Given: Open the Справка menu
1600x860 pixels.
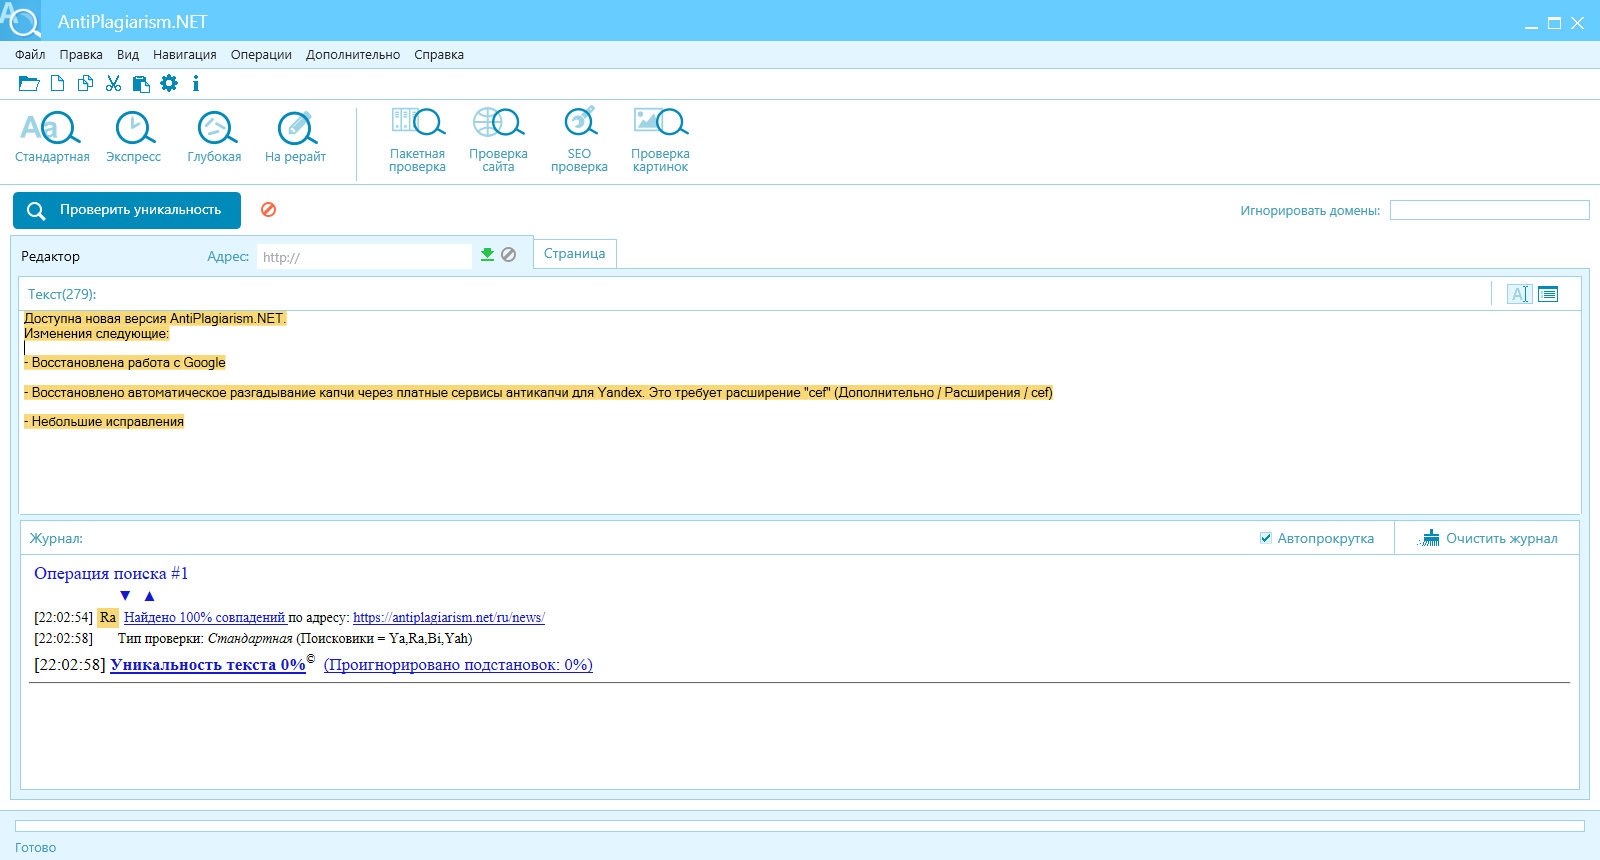Looking at the screenshot, I should (439, 55).
